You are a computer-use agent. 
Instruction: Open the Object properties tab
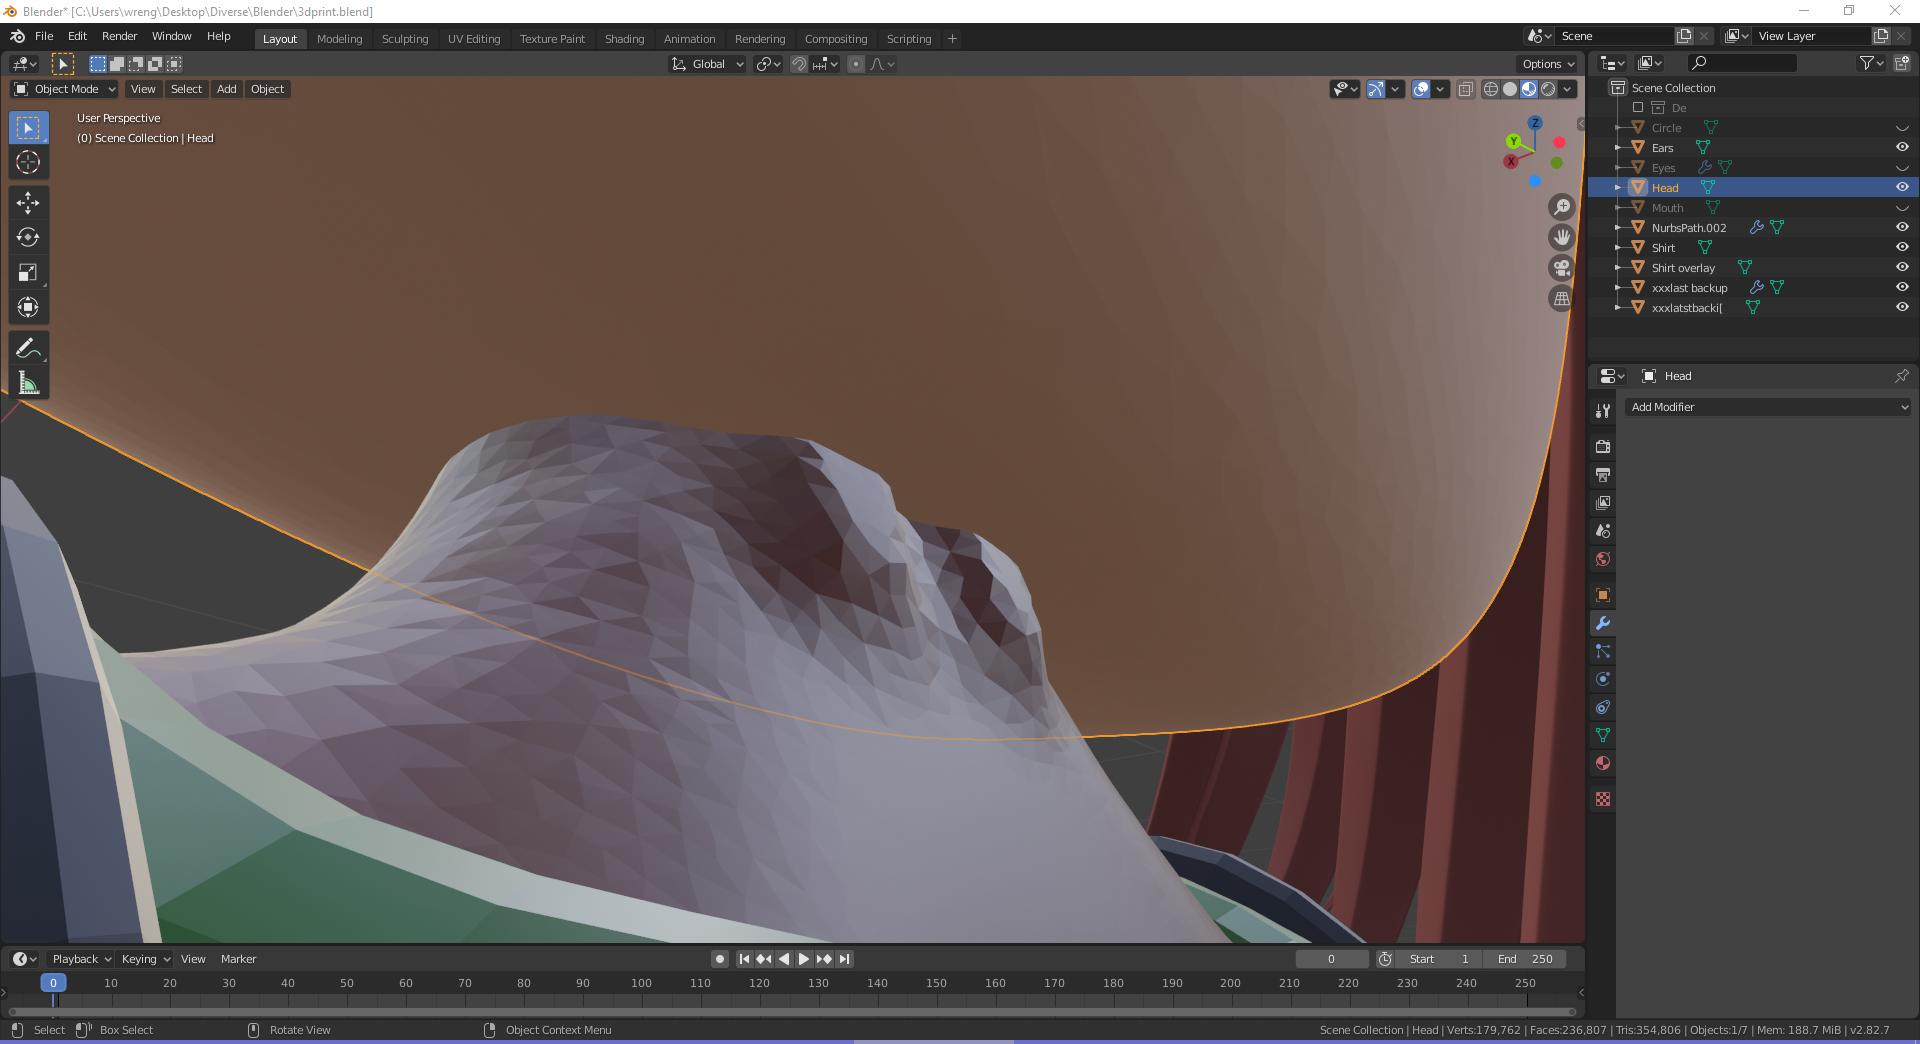pyautogui.click(x=1603, y=595)
